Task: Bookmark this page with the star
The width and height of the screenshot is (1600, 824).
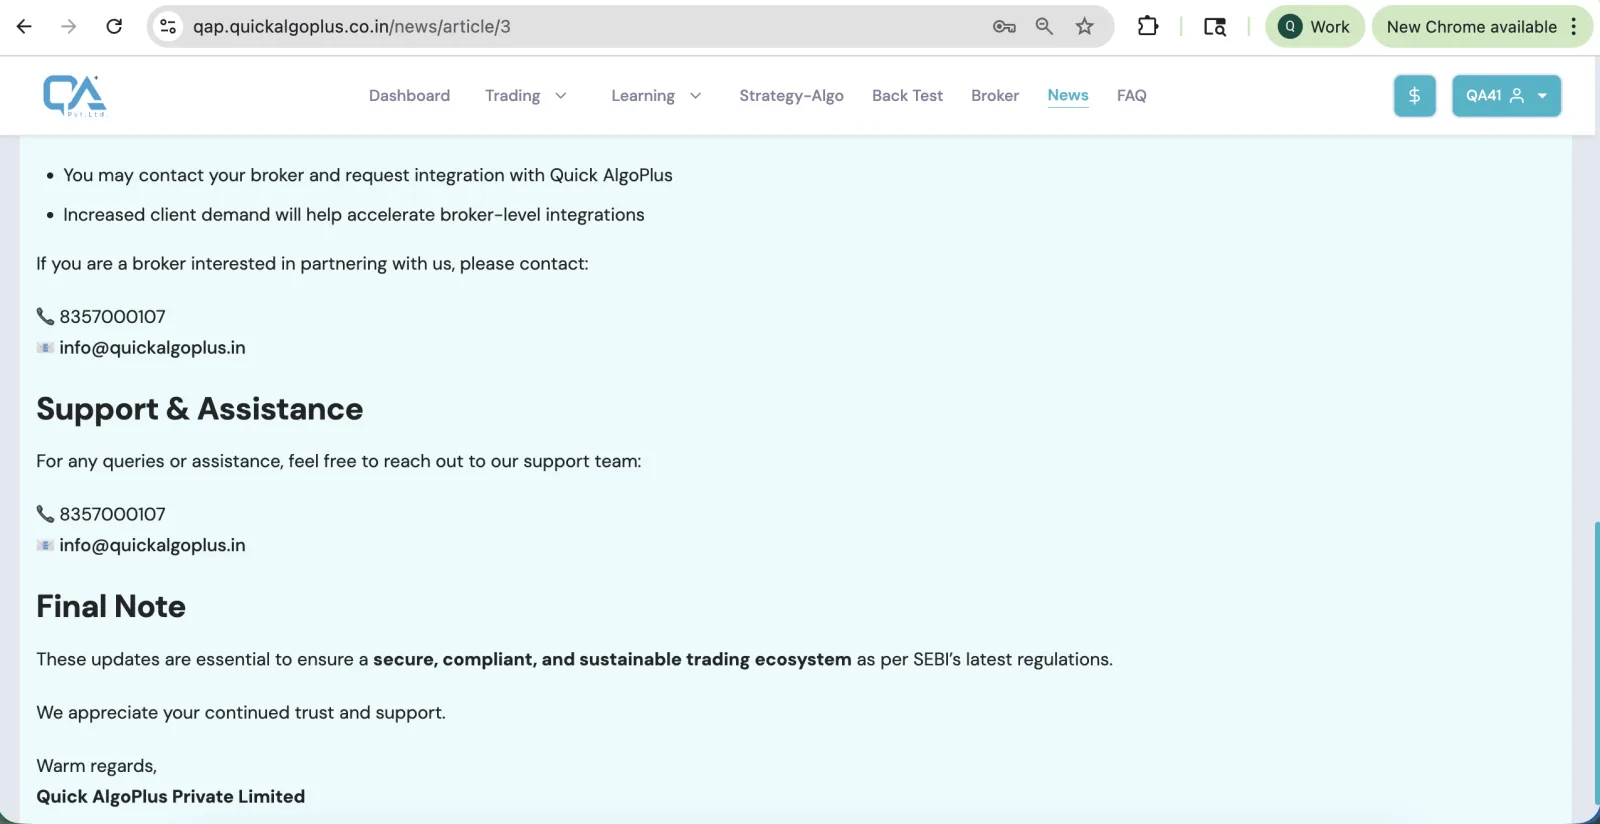Action: (x=1085, y=27)
